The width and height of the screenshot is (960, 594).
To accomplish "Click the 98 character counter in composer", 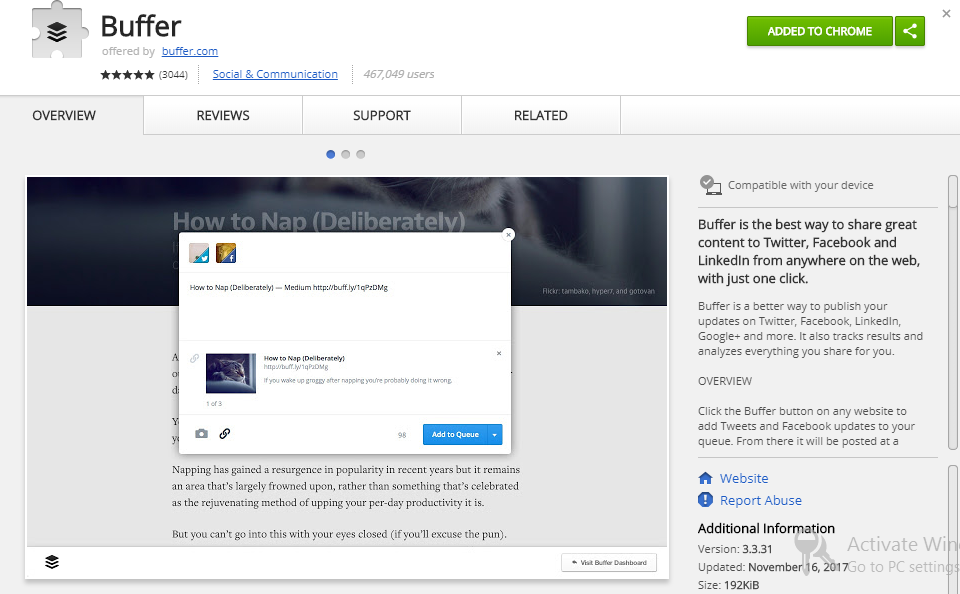I will coord(402,435).
